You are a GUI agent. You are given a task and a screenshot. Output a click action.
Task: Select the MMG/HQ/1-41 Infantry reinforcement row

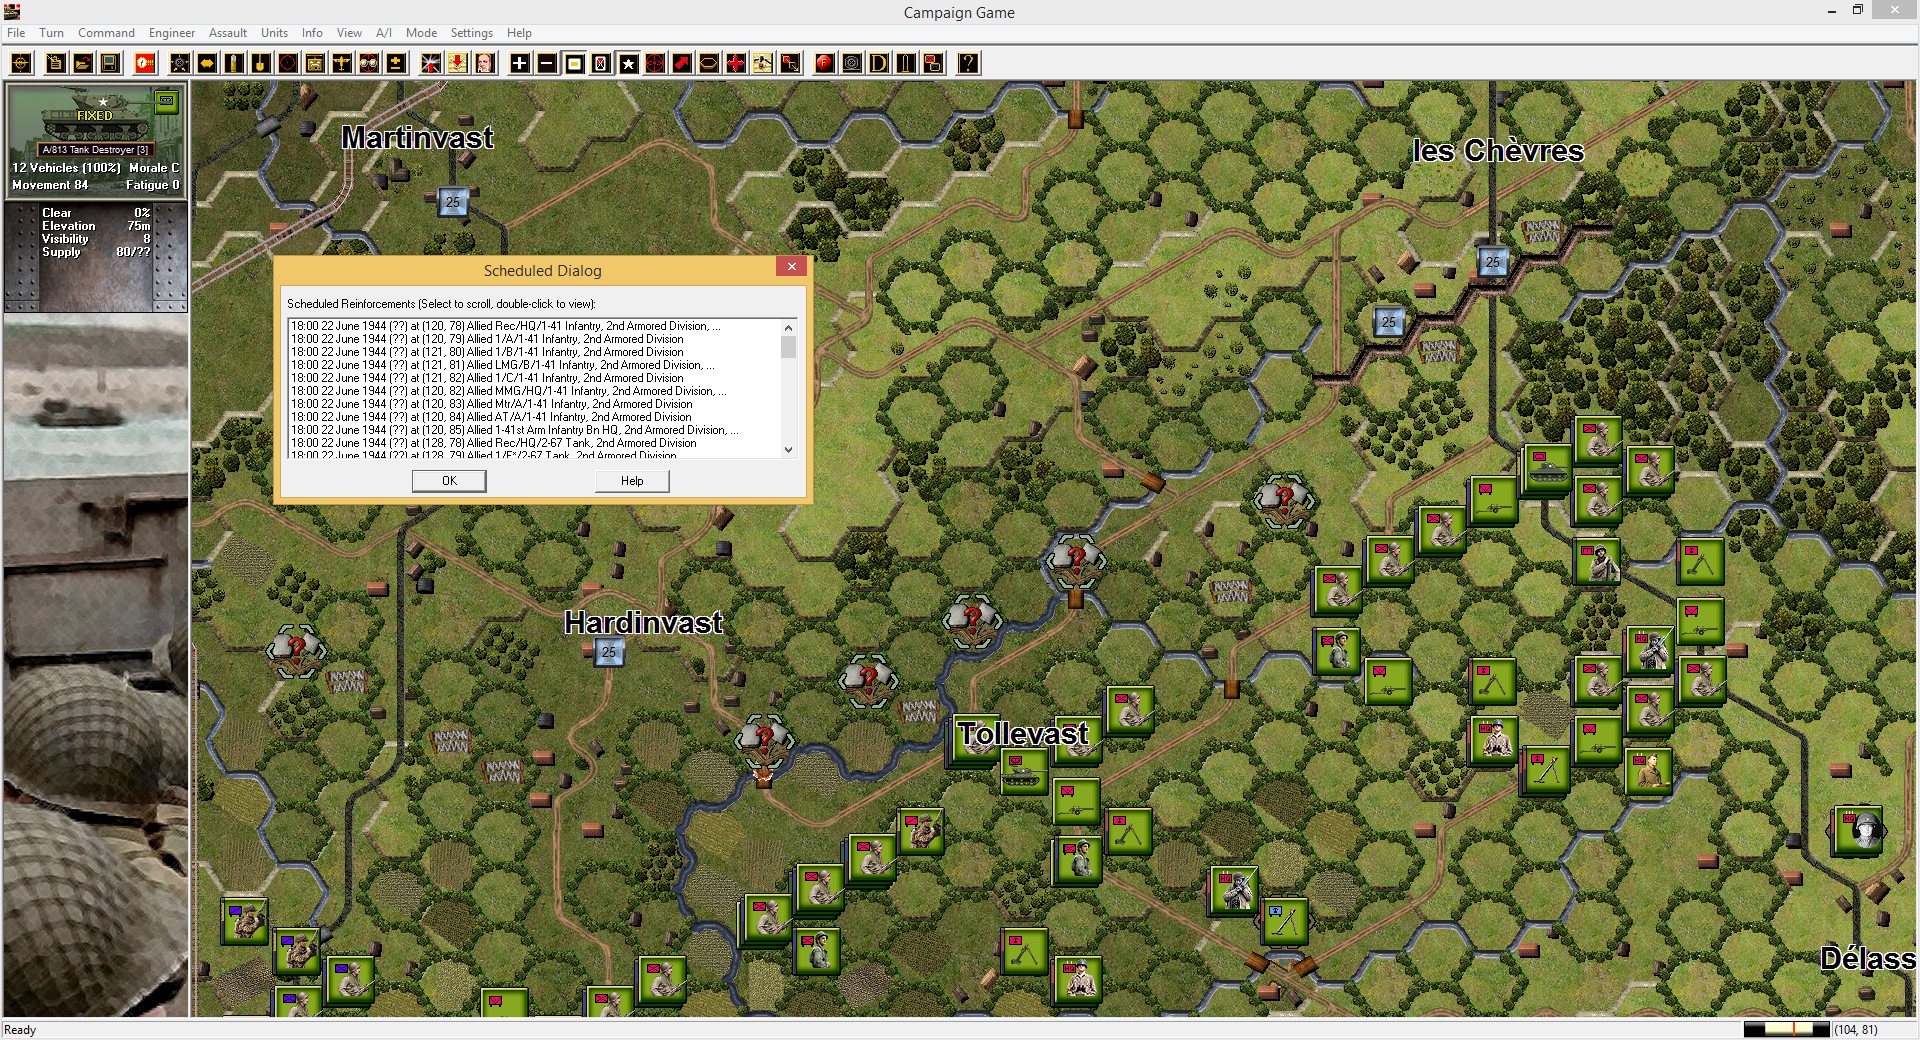(534, 391)
